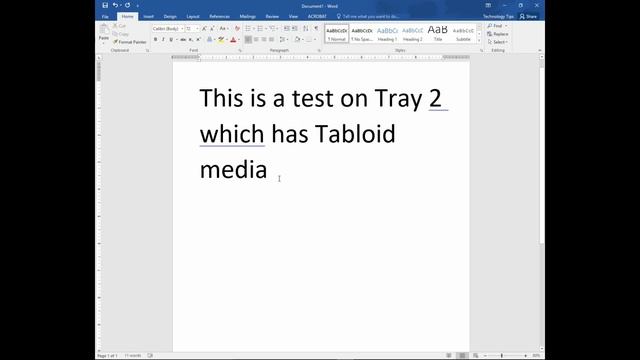The height and width of the screenshot is (360, 640).
Task: Start a bulleted list
Action: 248,29
